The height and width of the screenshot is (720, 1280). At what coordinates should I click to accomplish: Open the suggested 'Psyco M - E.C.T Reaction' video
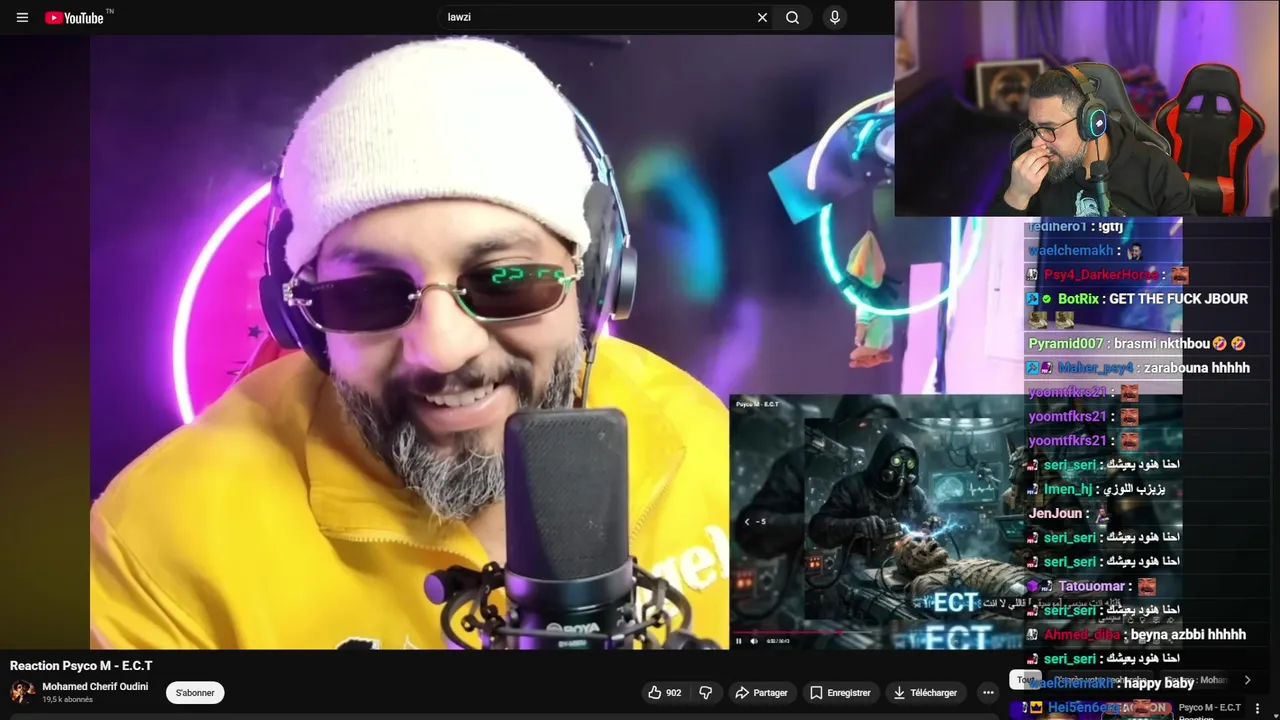coord(1210,711)
